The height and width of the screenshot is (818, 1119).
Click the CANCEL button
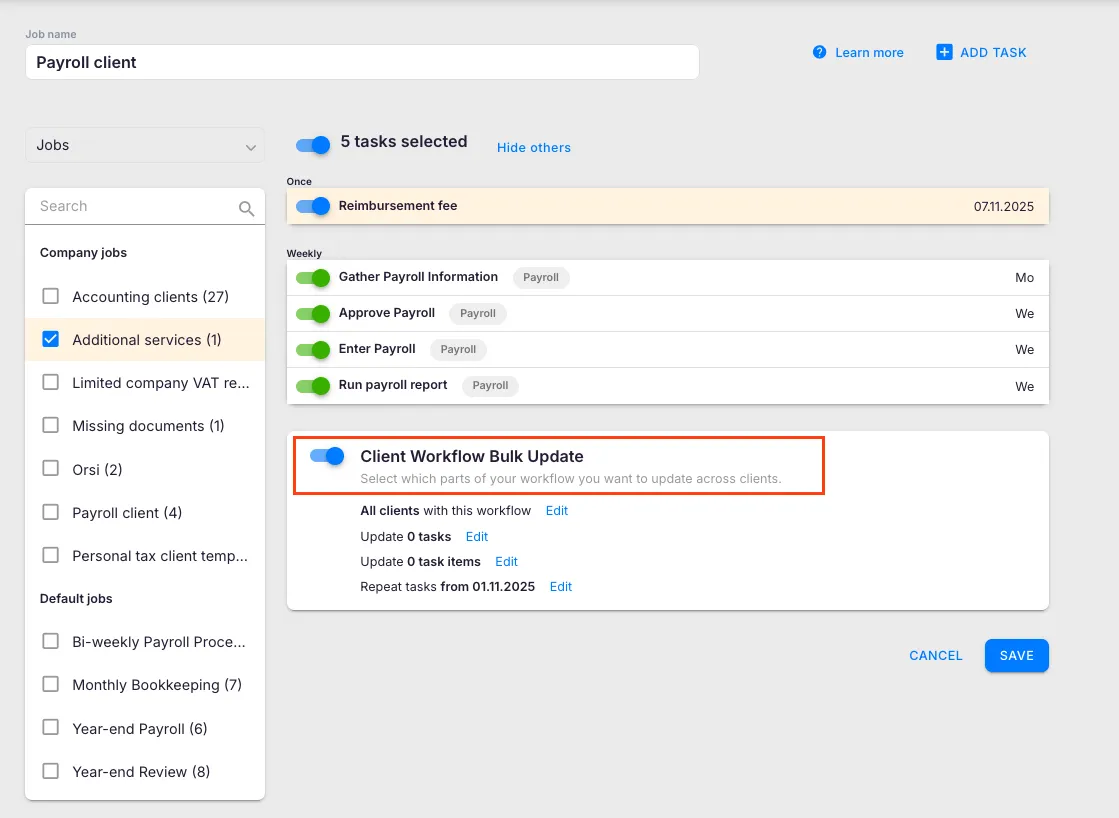click(935, 656)
